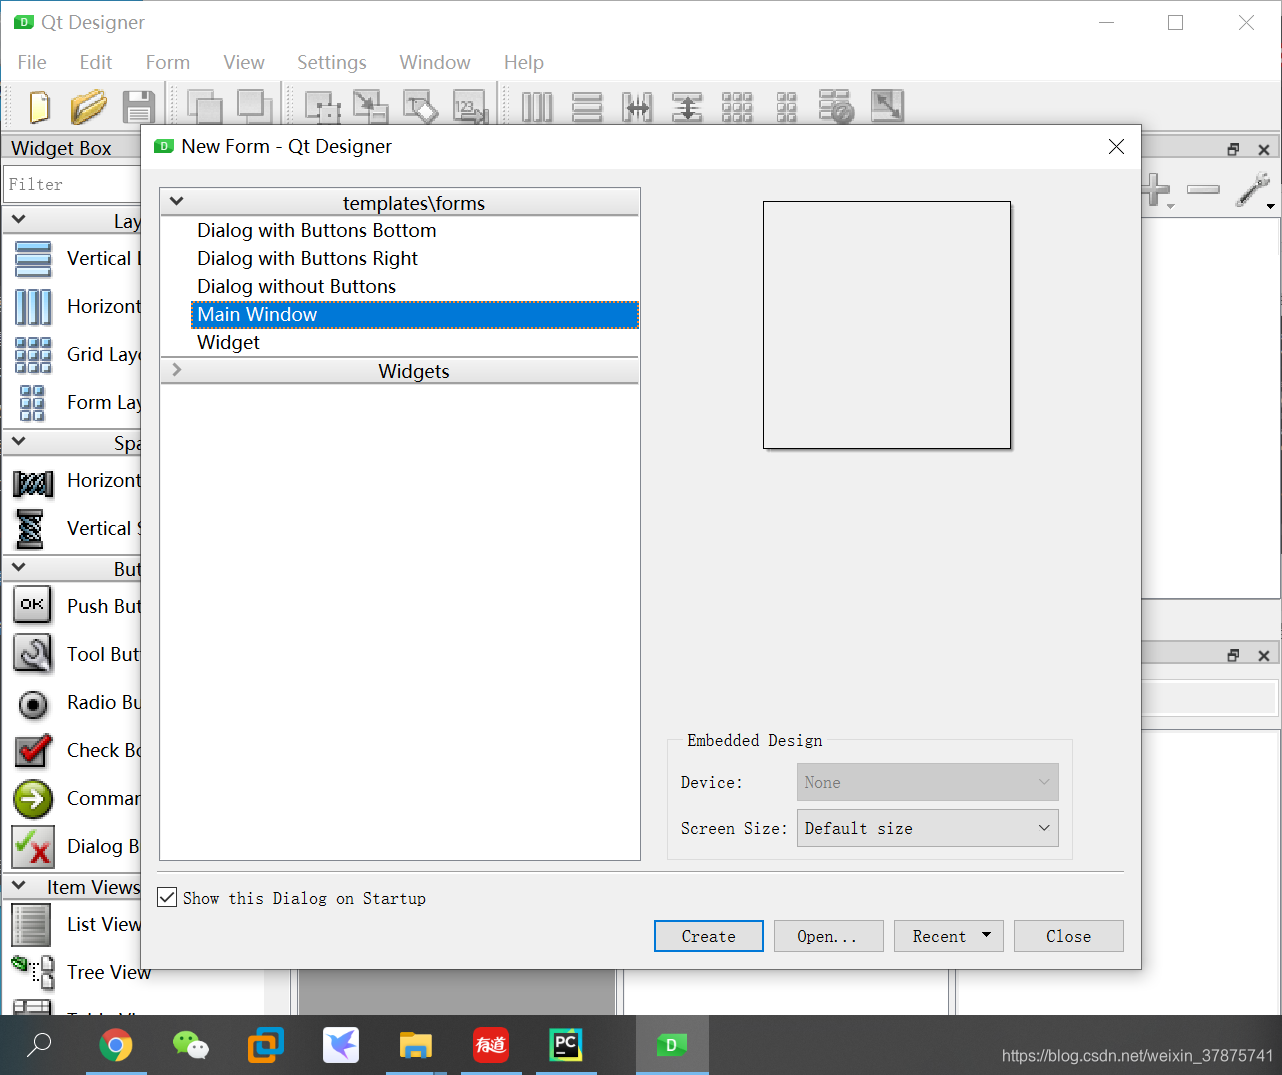Collapse the Spacers category in Widget Box
1282x1075 pixels.
18,441
